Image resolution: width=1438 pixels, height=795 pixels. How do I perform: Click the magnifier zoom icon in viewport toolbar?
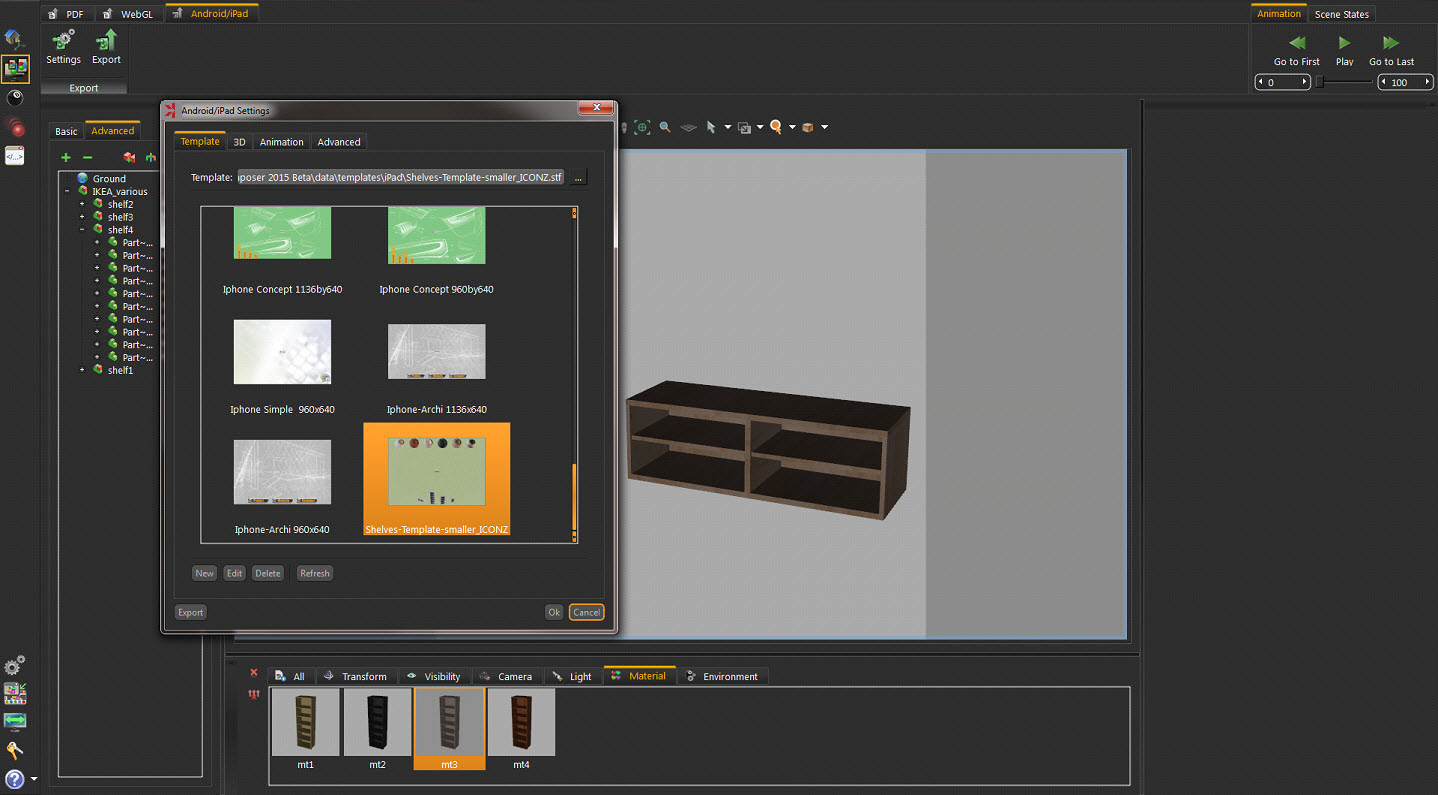[665, 127]
